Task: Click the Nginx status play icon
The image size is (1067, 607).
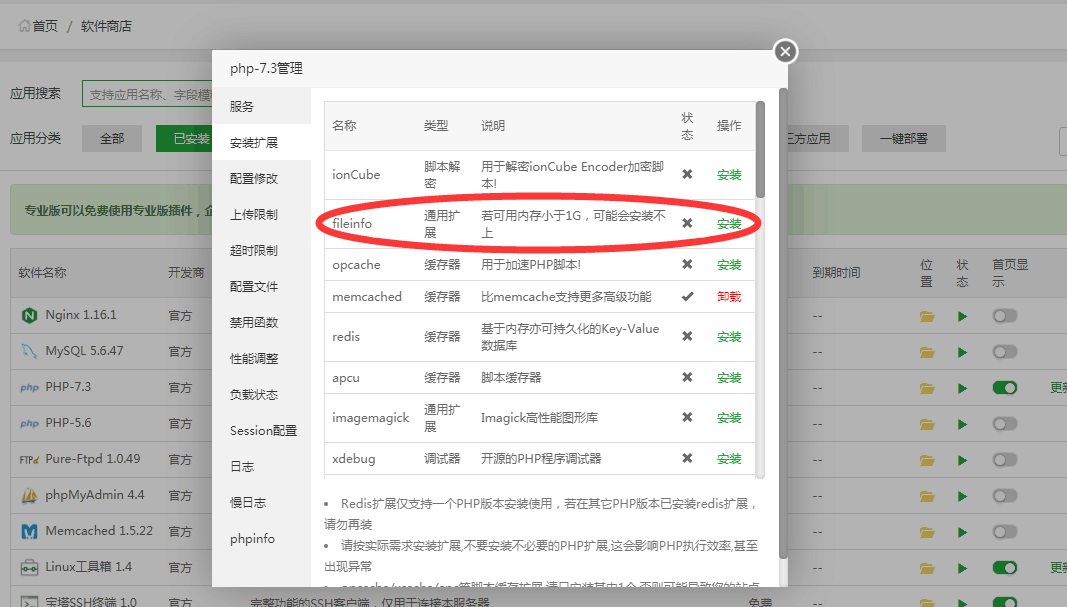Action: (962, 316)
